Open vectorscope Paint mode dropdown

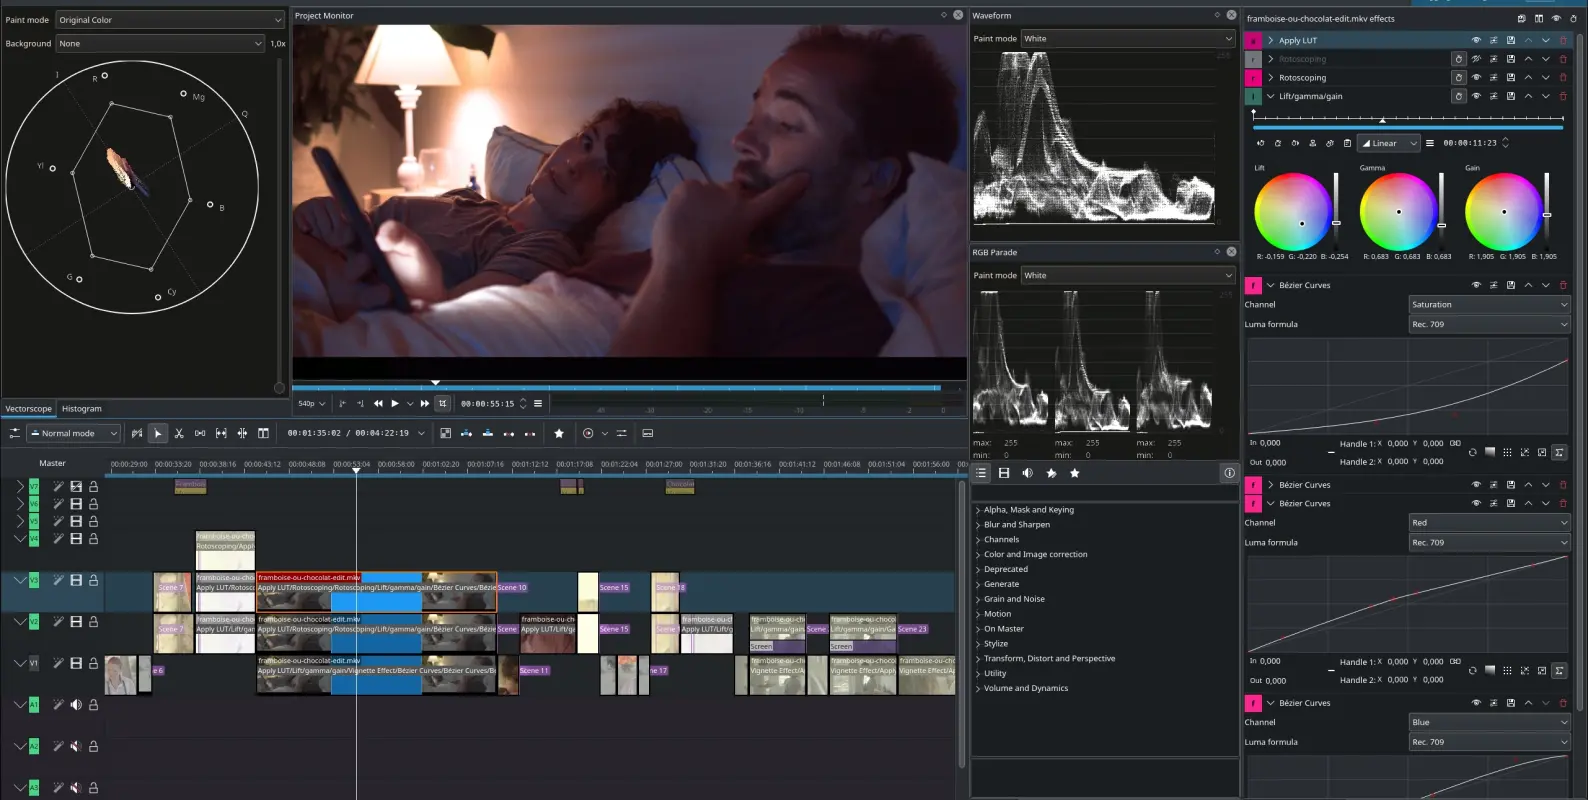[170, 20]
